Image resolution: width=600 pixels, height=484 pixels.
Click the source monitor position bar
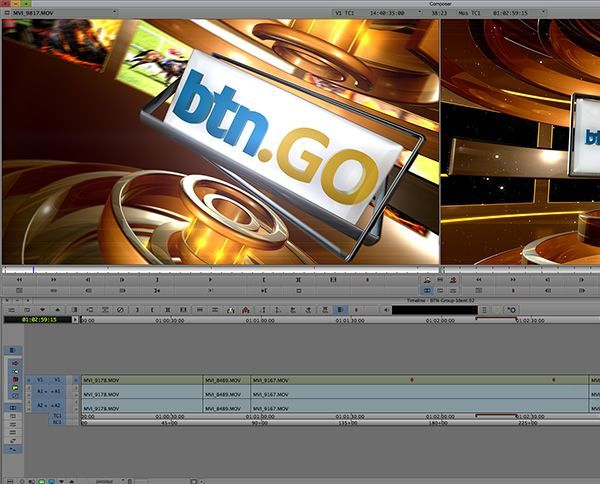pos(221,270)
